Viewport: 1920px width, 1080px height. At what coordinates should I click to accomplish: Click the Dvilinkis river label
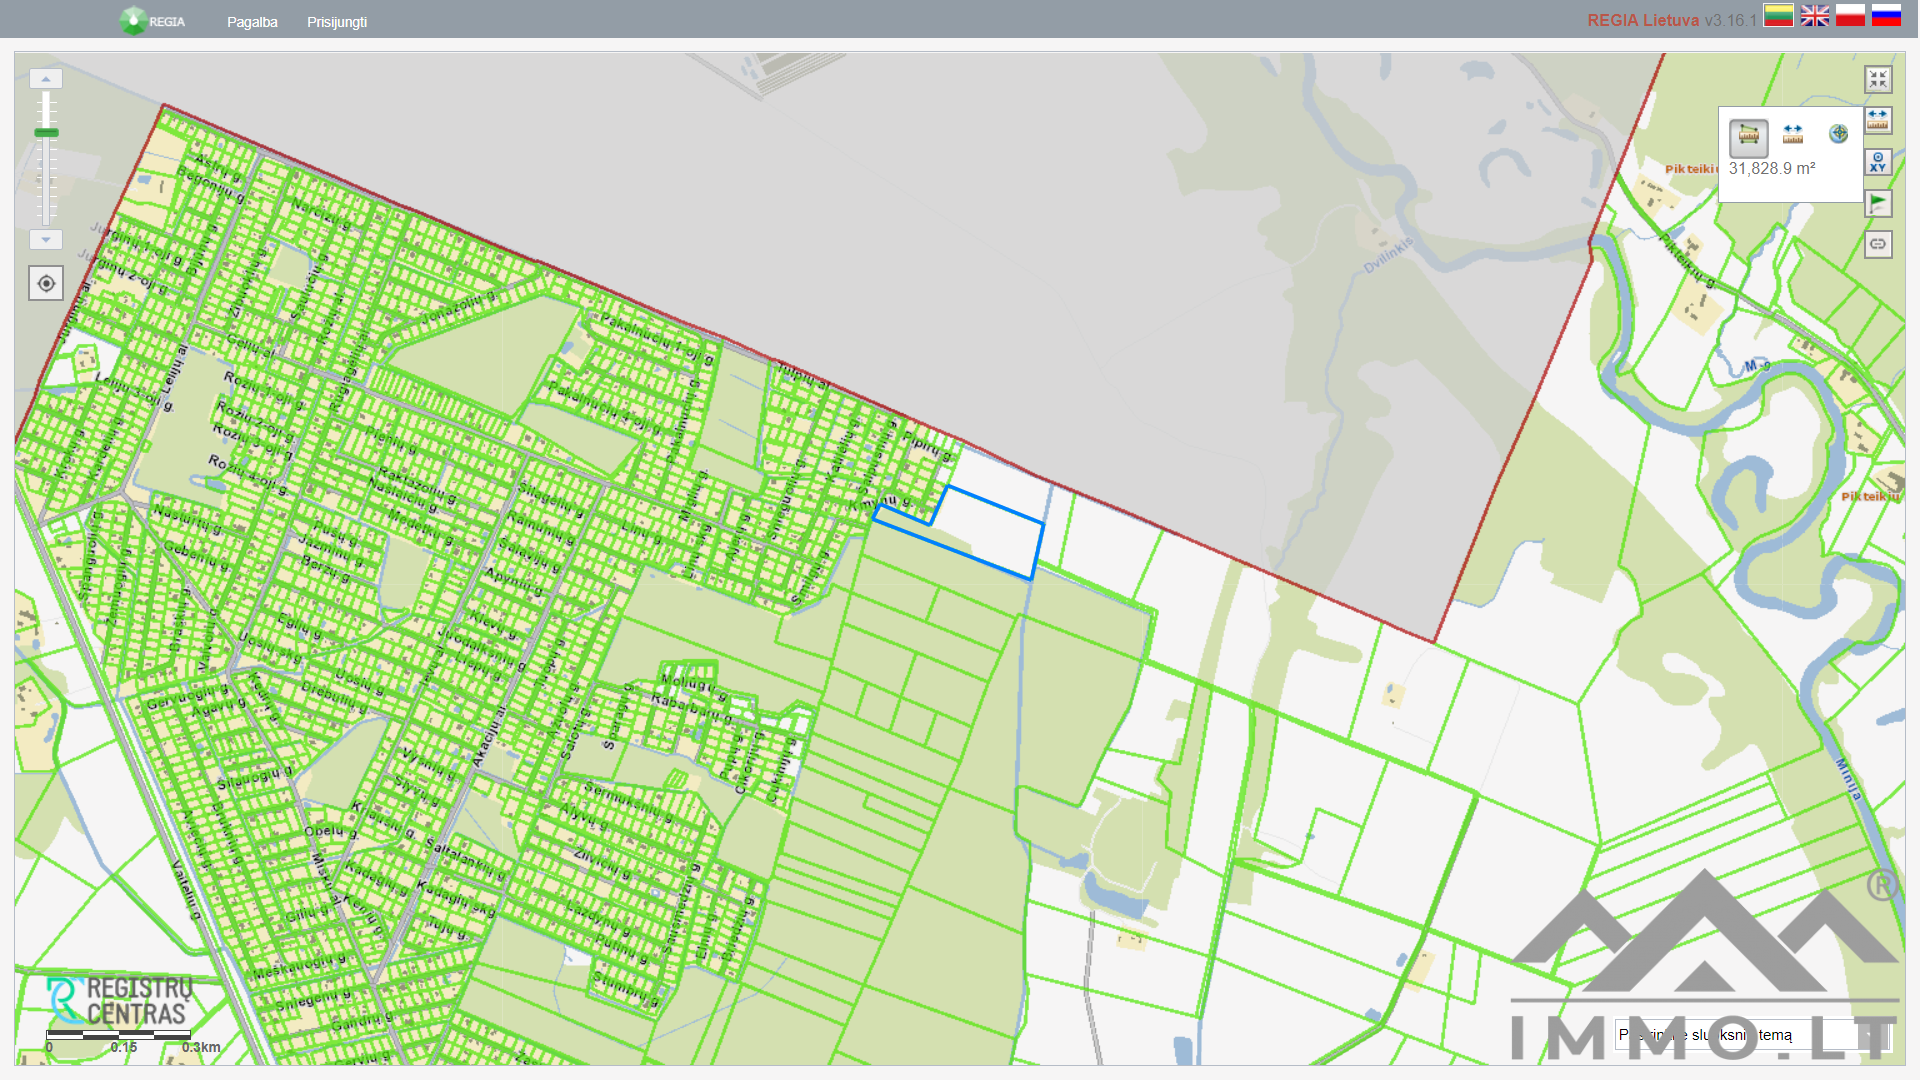coord(1389,255)
